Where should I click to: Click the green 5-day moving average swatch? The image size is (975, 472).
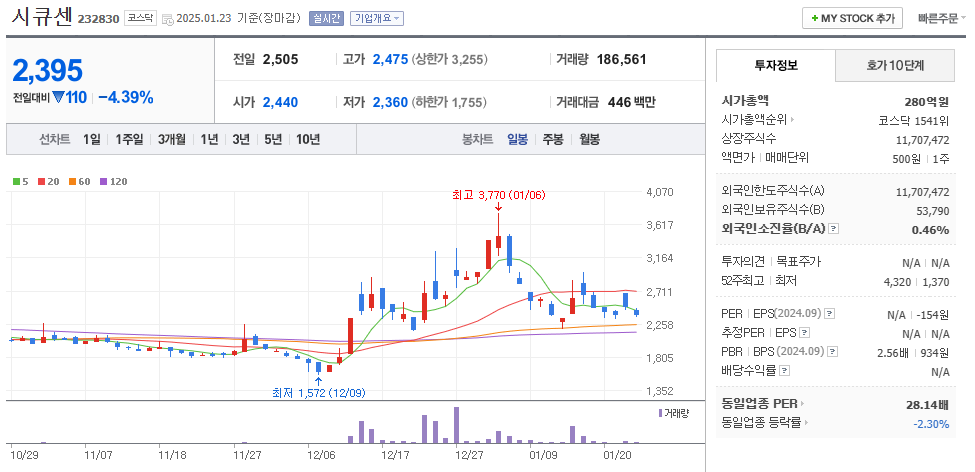pos(16,182)
